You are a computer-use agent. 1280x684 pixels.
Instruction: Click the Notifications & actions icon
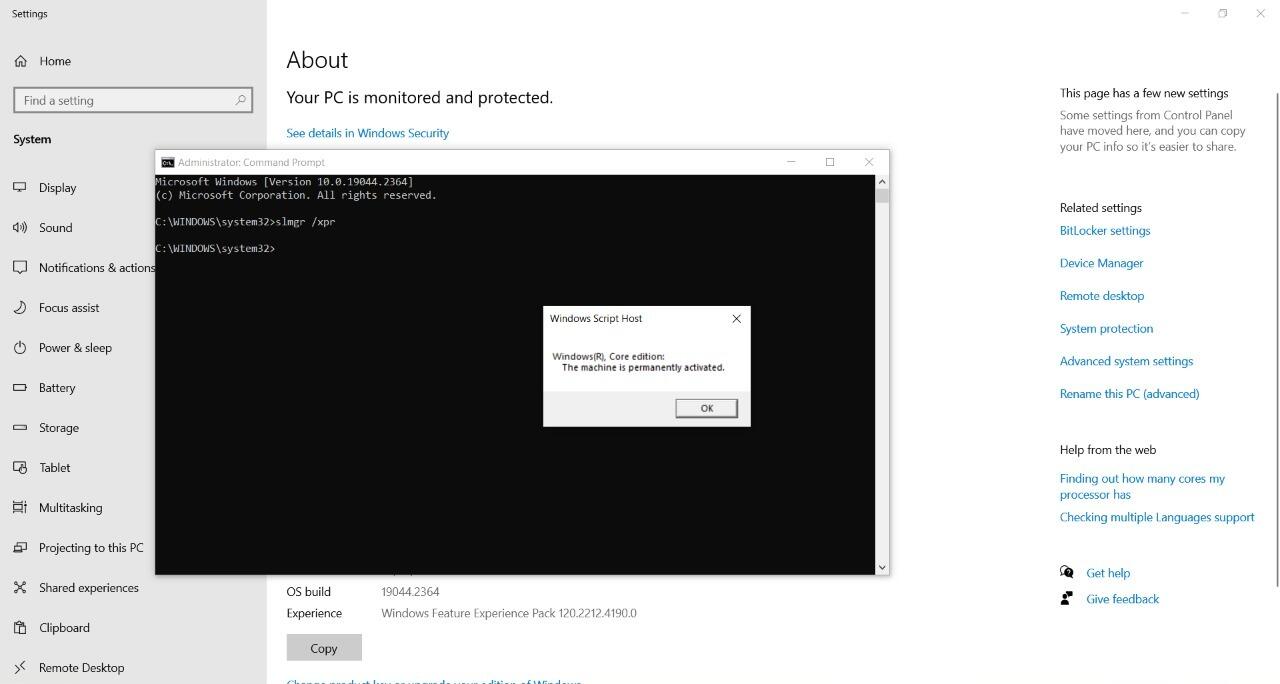click(20, 267)
